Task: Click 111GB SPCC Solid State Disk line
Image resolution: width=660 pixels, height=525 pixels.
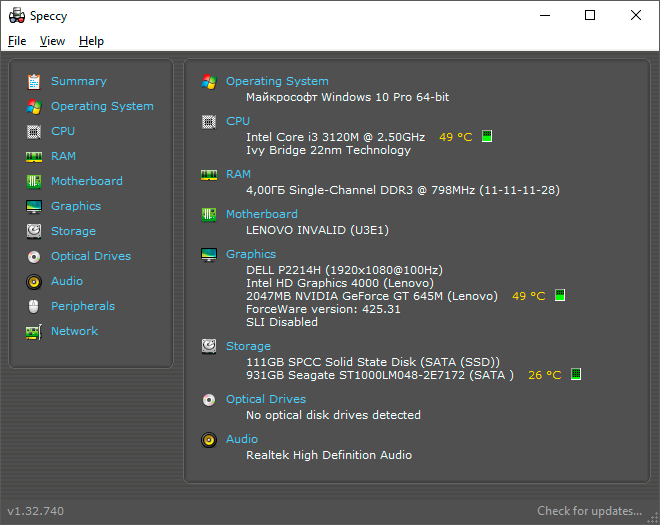Action: tap(373, 362)
